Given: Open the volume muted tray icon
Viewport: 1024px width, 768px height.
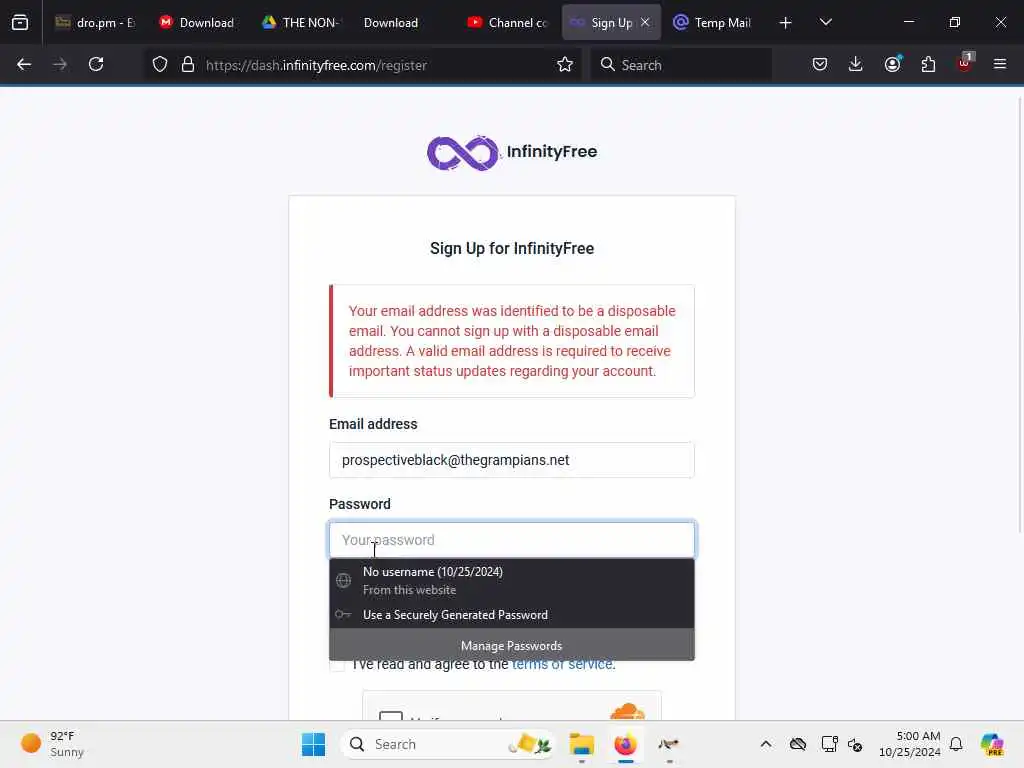Looking at the screenshot, I should click(x=855, y=744).
